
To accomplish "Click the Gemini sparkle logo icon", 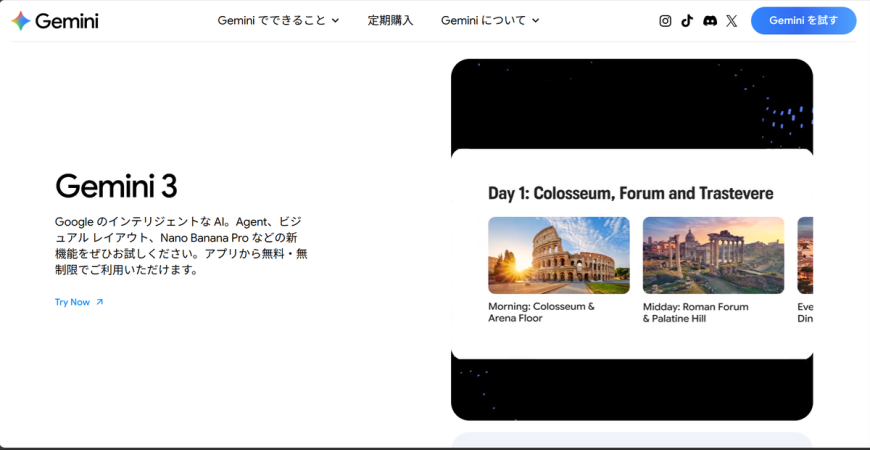I will tap(20, 21).
